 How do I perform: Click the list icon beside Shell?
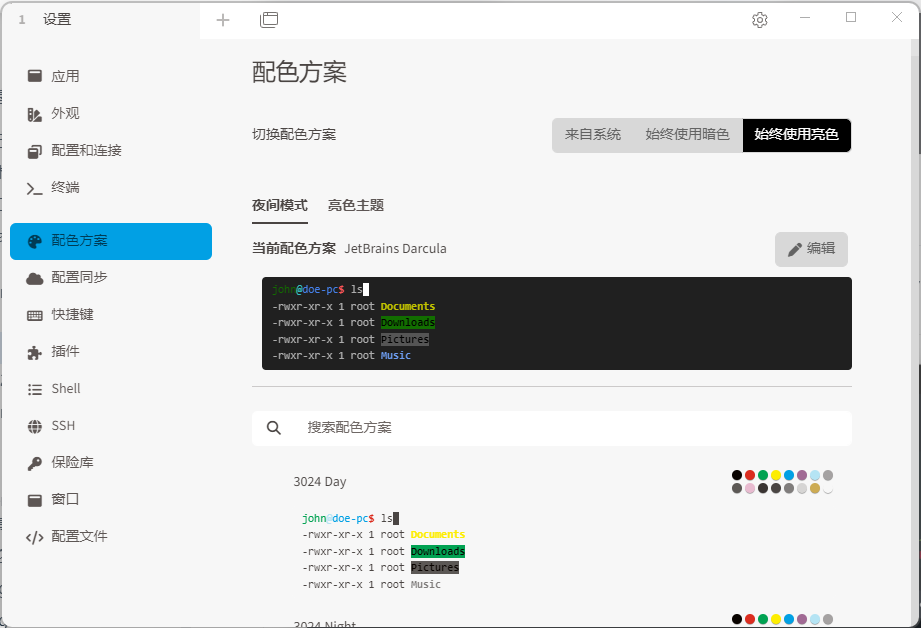(x=35, y=389)
